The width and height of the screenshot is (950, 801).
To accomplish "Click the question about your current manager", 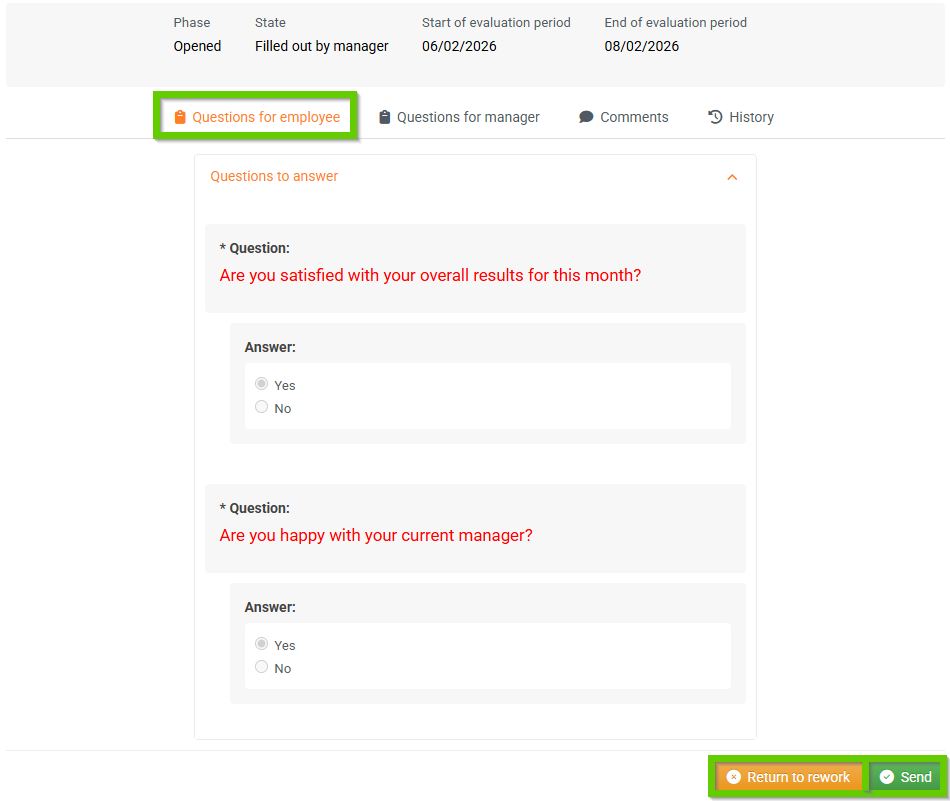I will click(x=376, y=535).
